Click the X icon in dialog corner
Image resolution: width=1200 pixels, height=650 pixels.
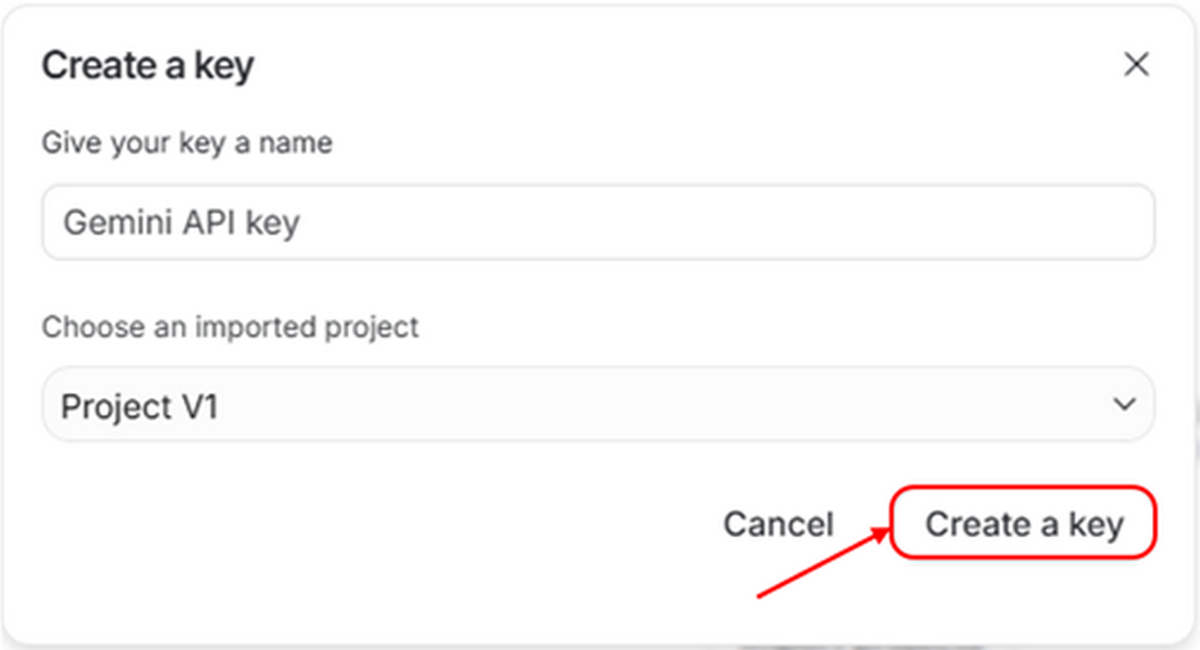tap(1135, 66)
